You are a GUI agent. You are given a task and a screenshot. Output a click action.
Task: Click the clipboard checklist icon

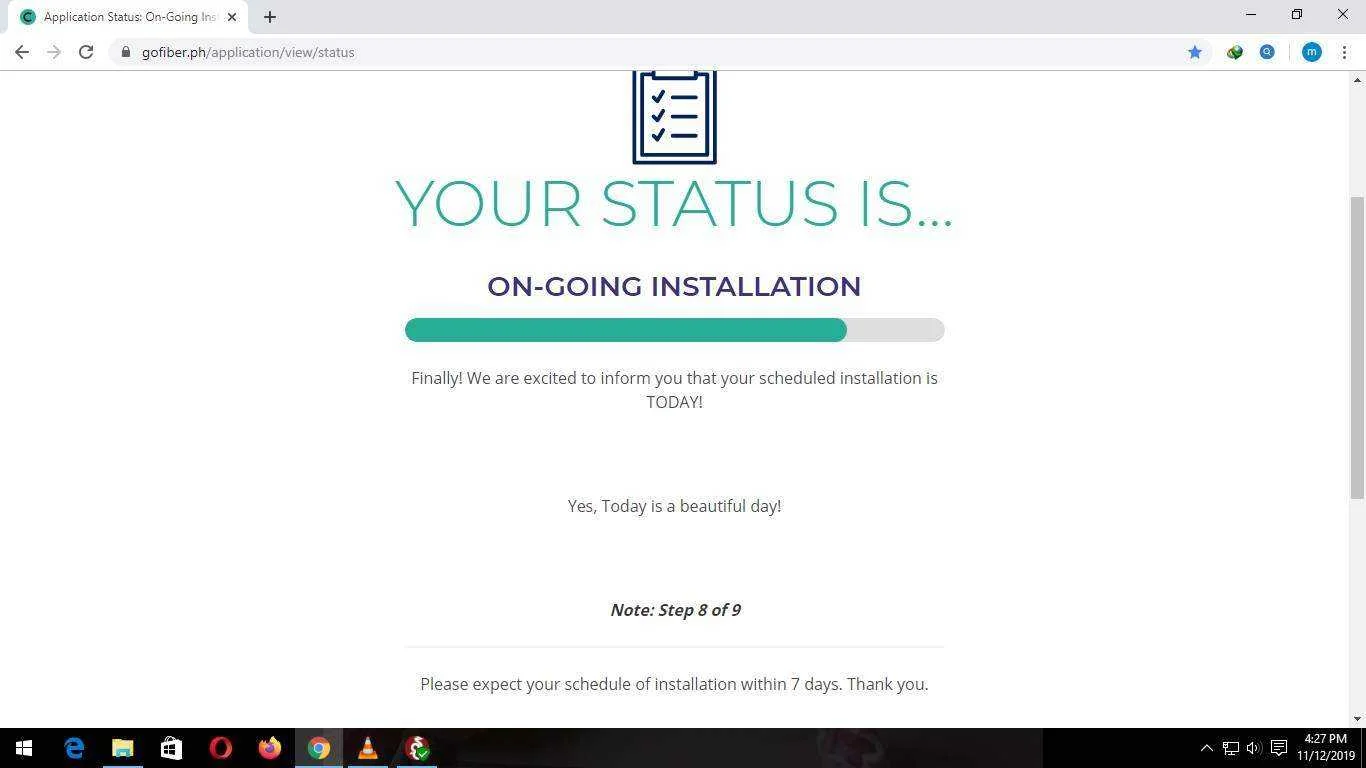(x=675, y=116)
